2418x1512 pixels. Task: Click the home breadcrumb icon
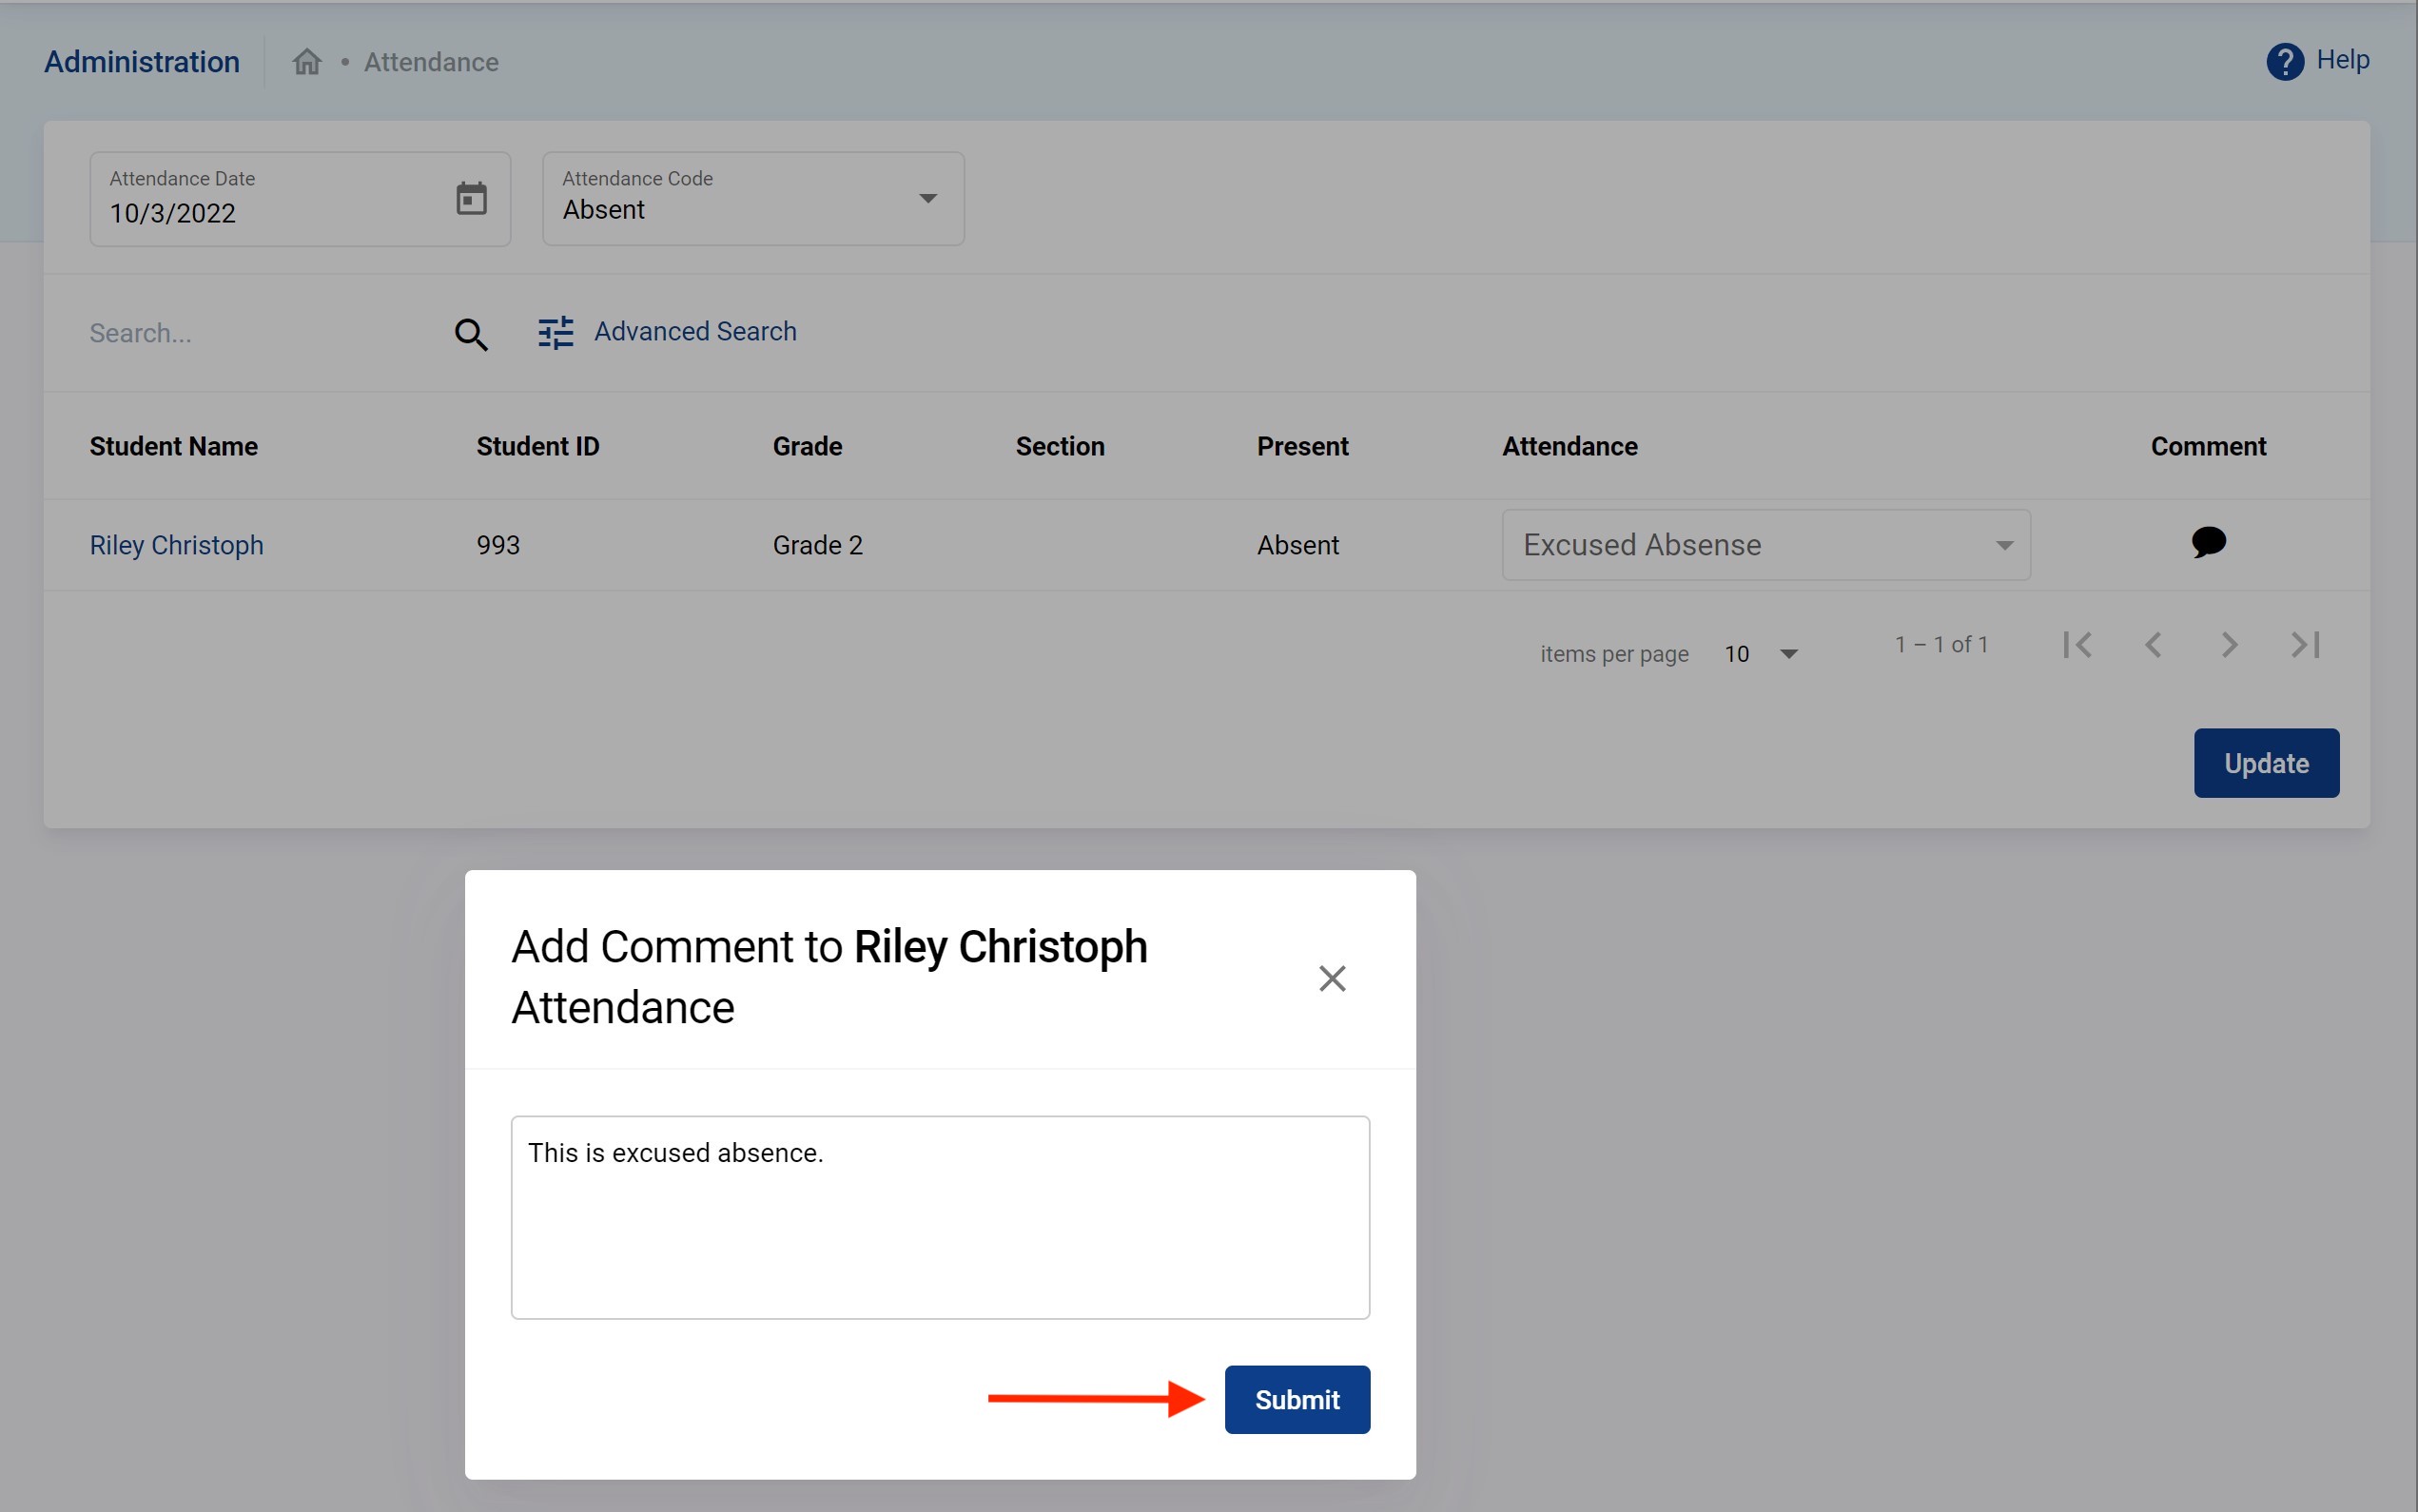(x=307, y=62)
